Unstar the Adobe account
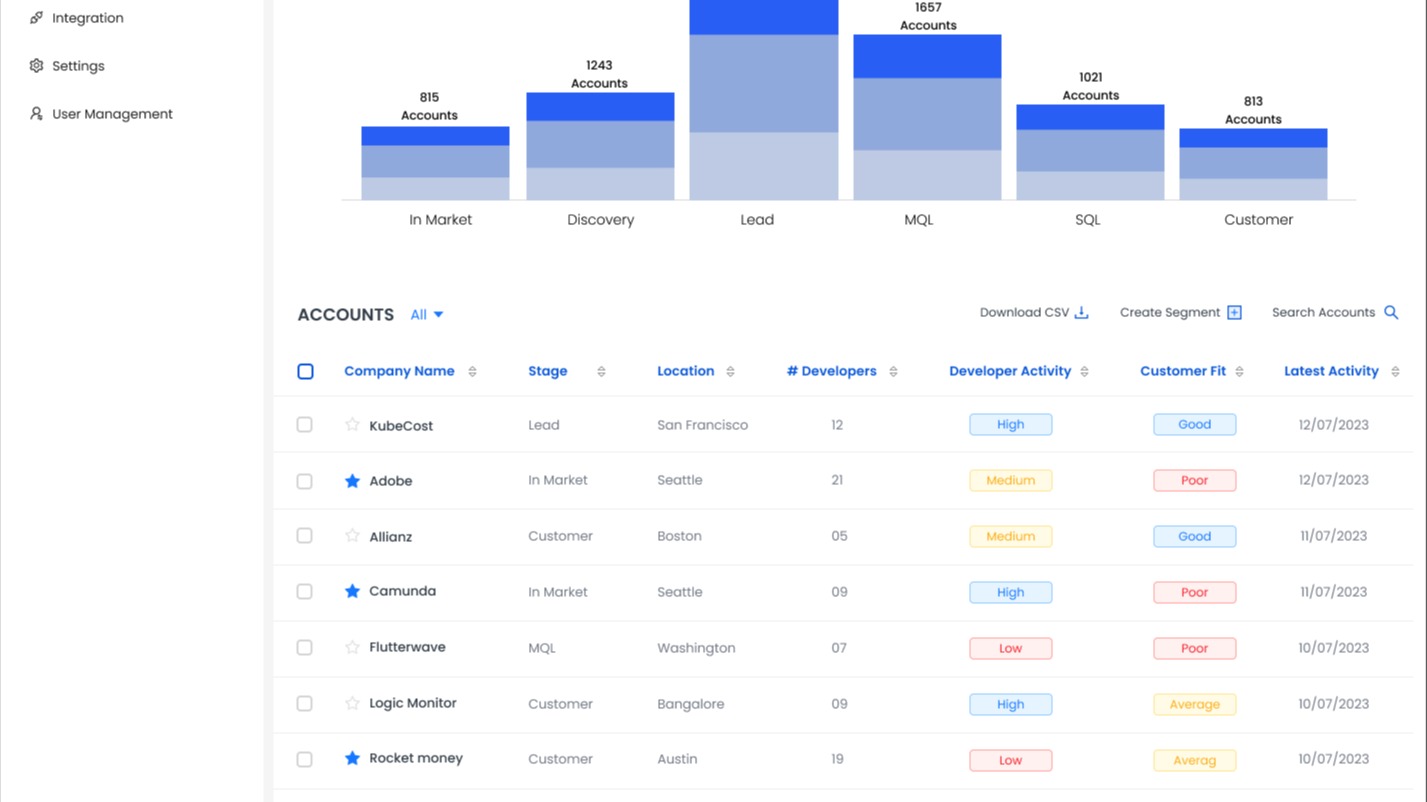1427x802 pixels. (352, 481)
